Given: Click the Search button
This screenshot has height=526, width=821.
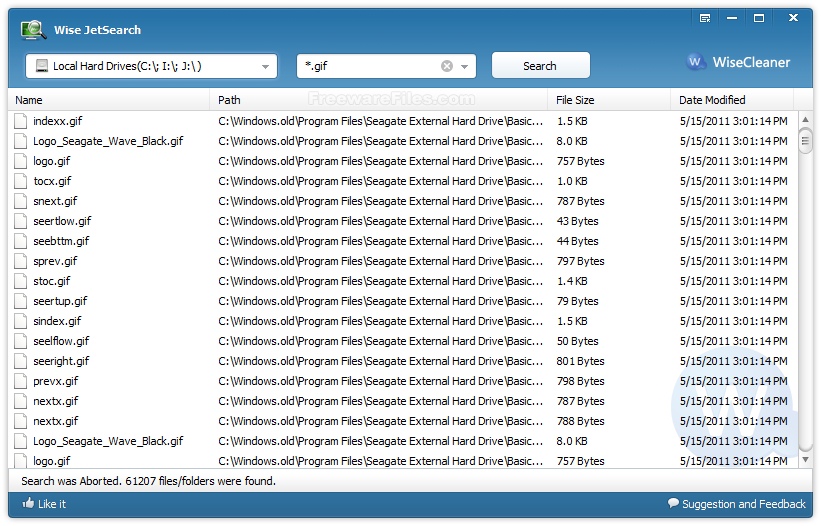Looking at the screenshot, I should (x=540, y=66).
